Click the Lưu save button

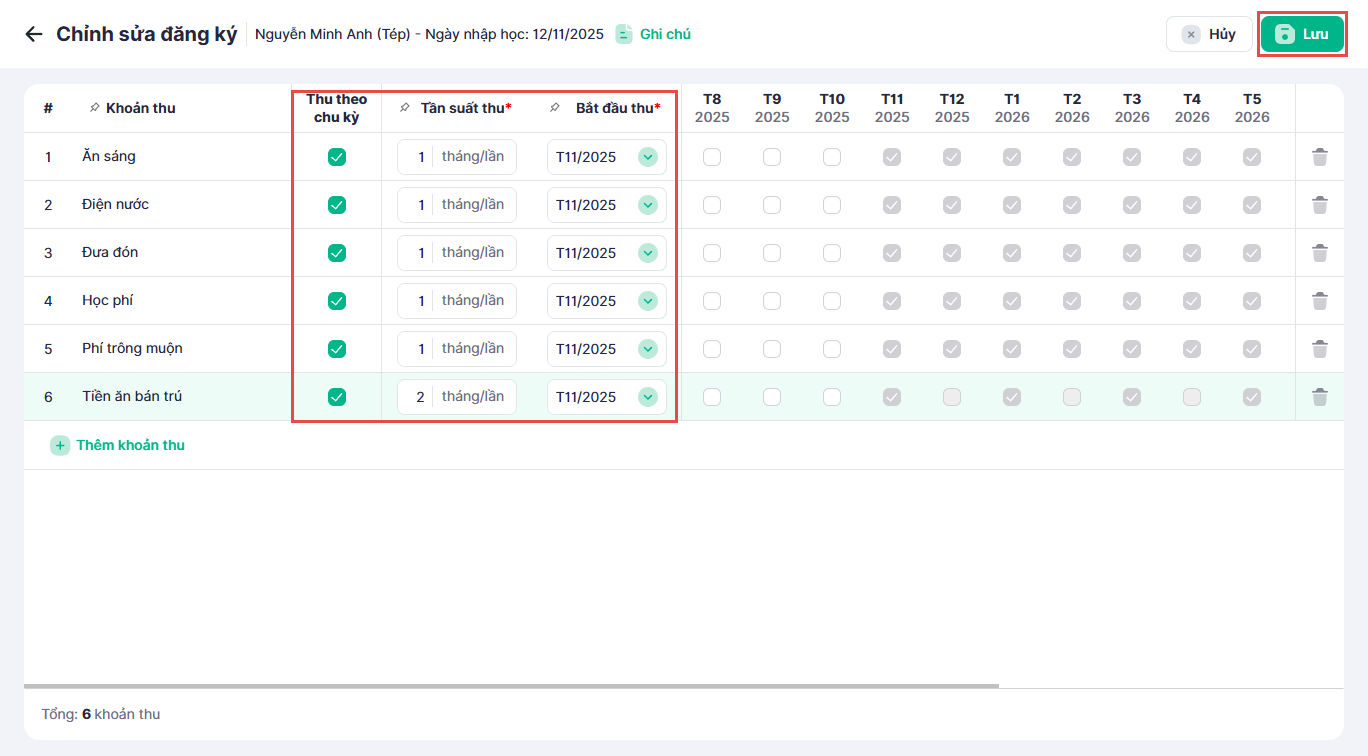[x=1302, y=34]
